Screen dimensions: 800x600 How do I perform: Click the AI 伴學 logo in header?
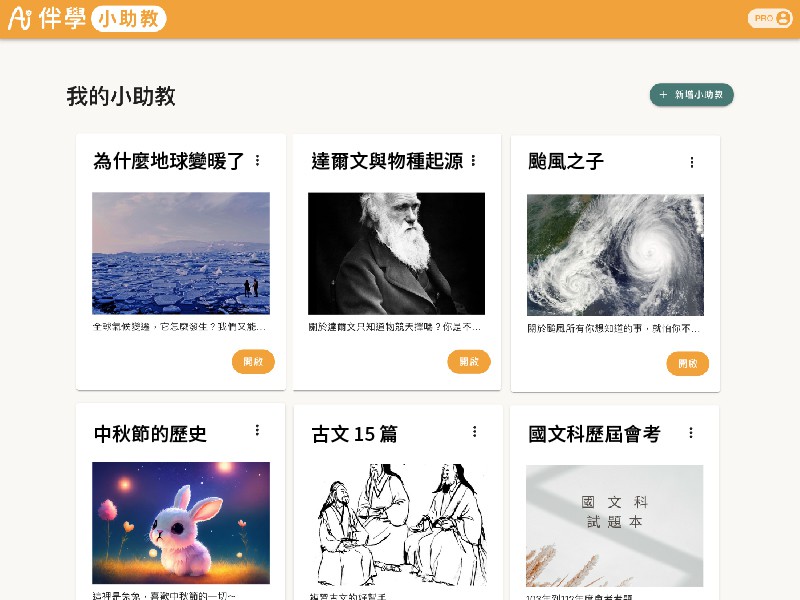(46, 18)
